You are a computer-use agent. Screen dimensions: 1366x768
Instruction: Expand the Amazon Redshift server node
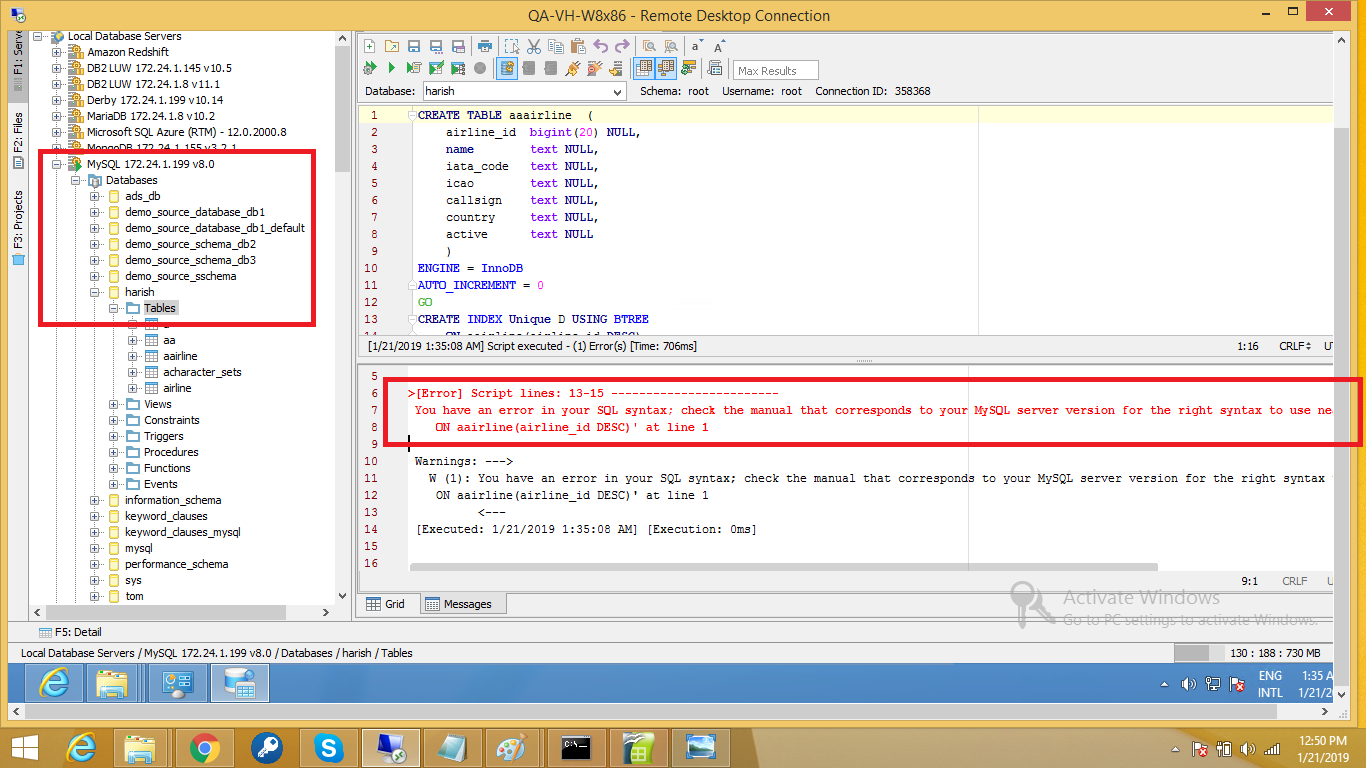(56, 52)
